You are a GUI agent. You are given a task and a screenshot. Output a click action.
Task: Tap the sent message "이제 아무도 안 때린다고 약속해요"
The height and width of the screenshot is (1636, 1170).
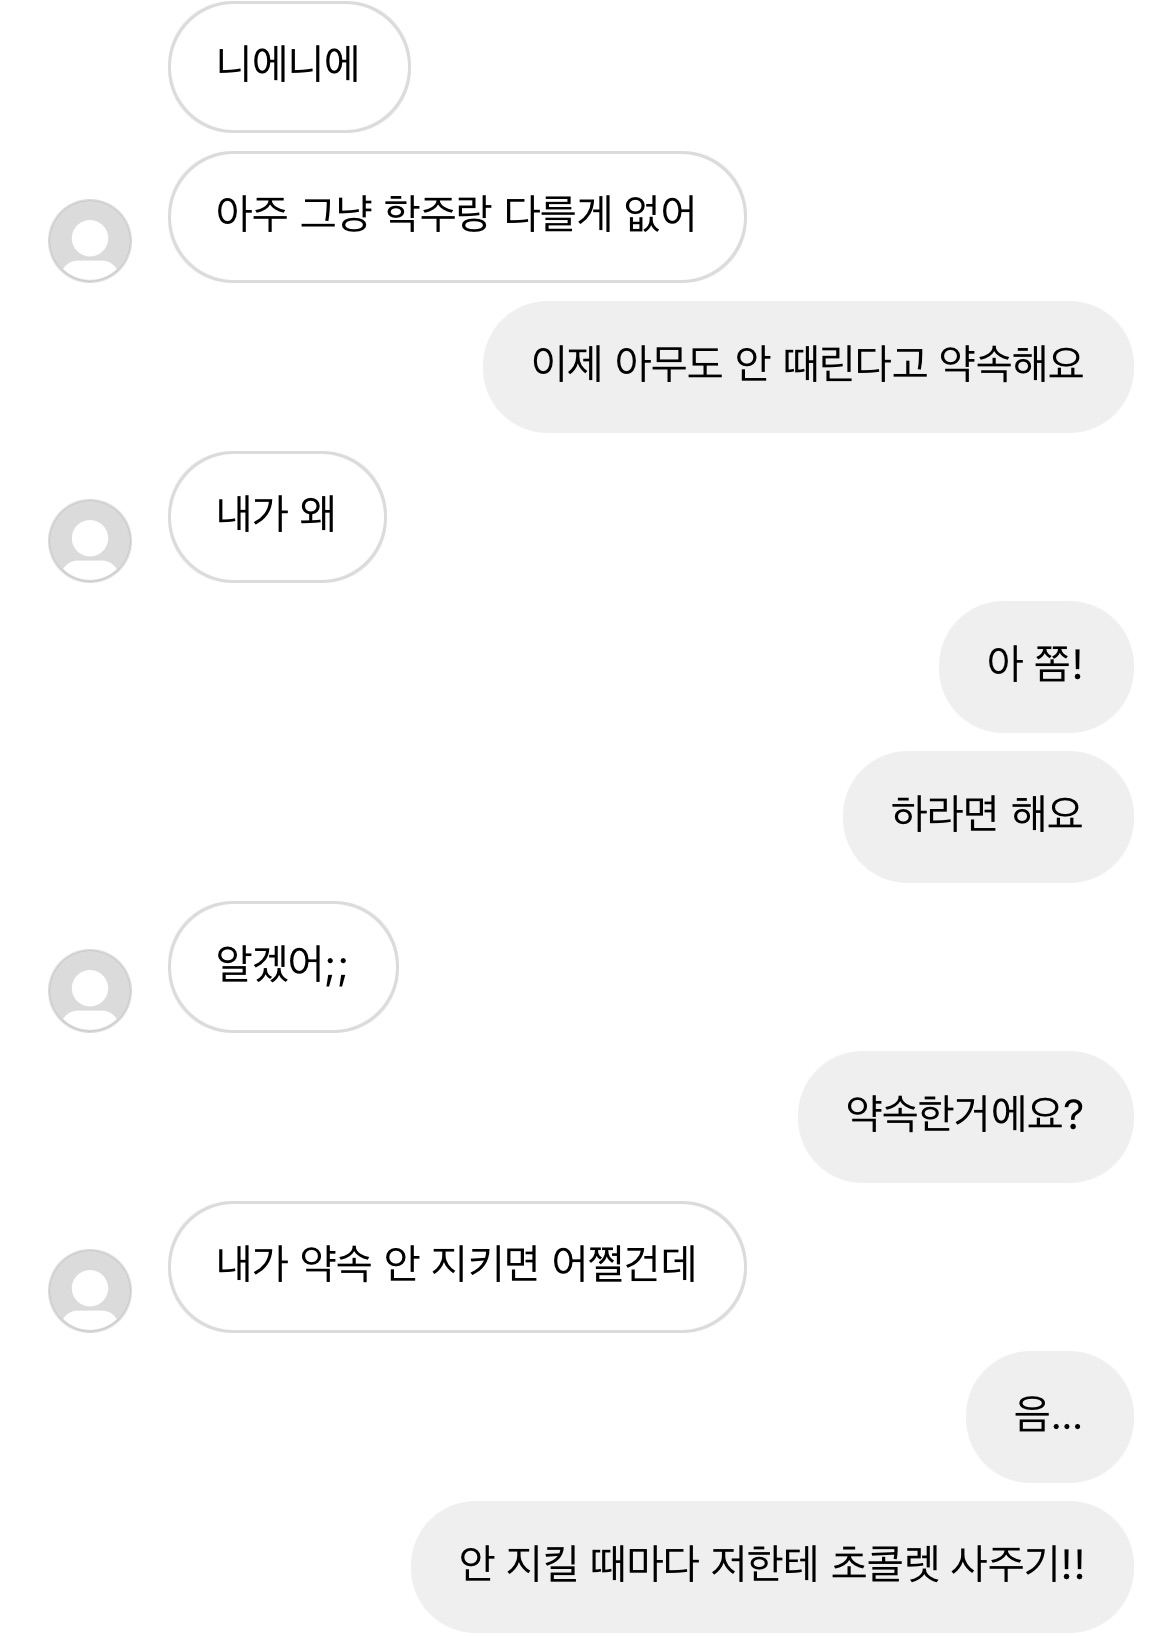tap(808, 367)
